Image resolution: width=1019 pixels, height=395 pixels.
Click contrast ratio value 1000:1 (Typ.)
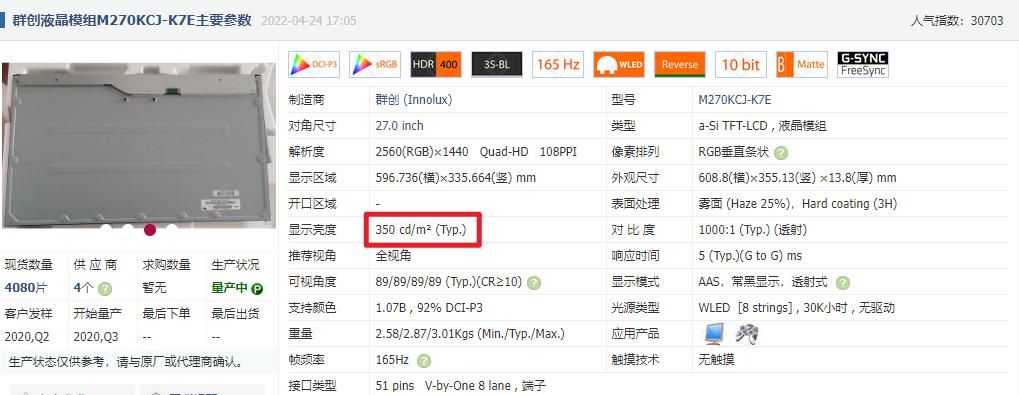click(734, 230)
